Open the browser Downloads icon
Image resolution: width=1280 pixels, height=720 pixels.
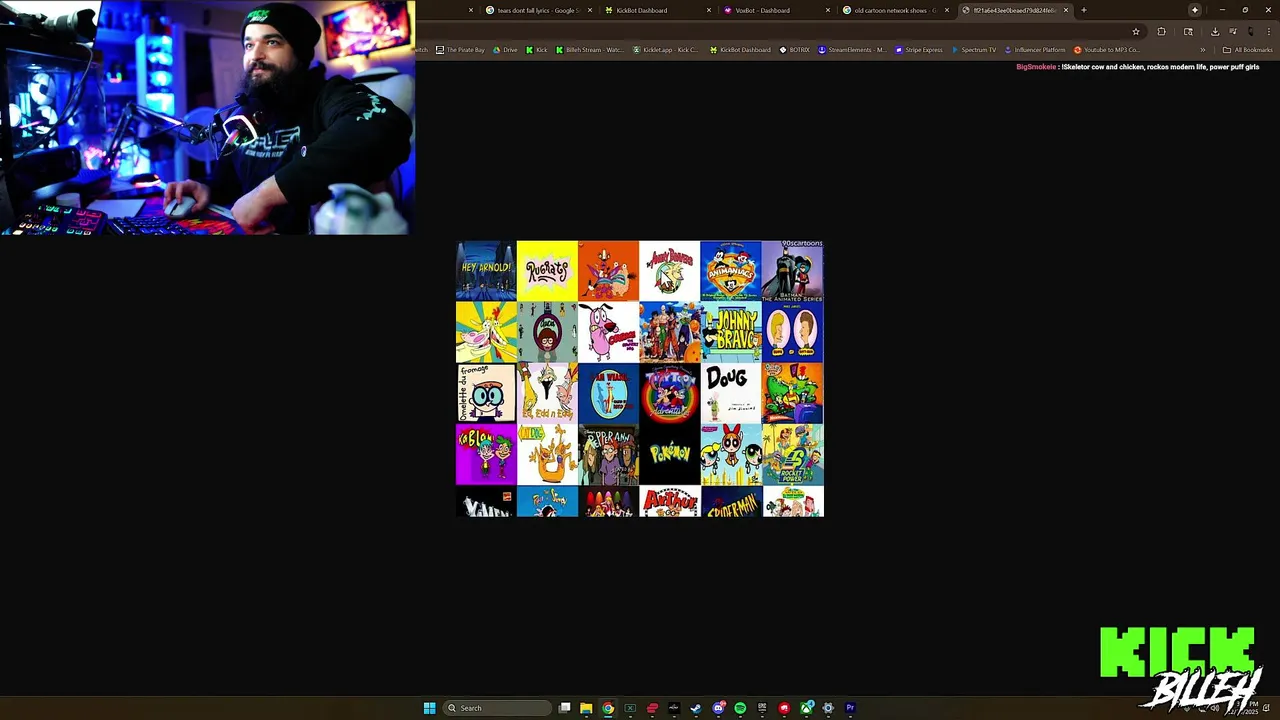[1215, 31]
